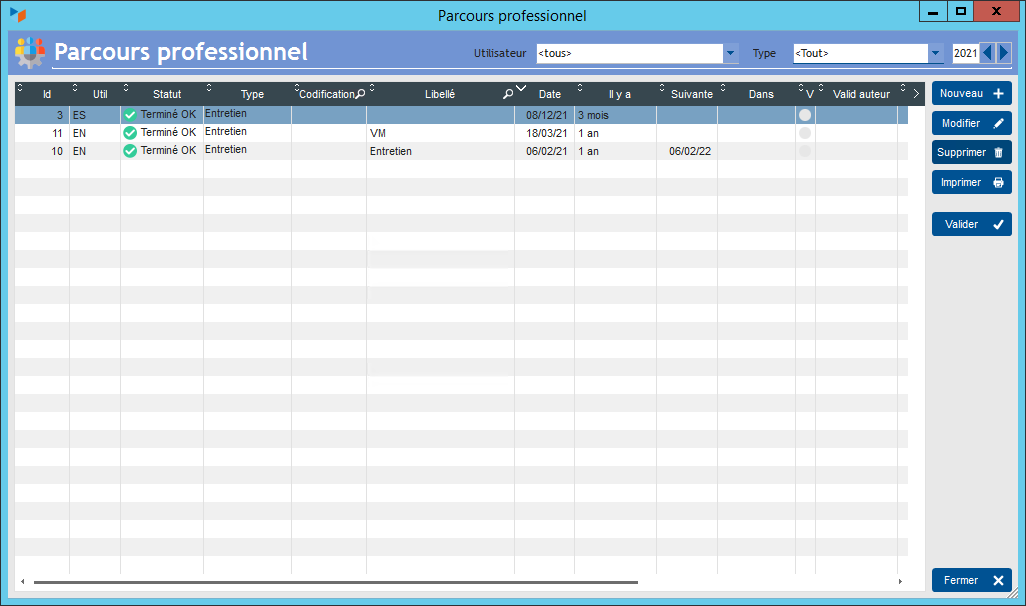Click the printer icon on Imprimer button

pyautogui.click(x=998, y=183)
